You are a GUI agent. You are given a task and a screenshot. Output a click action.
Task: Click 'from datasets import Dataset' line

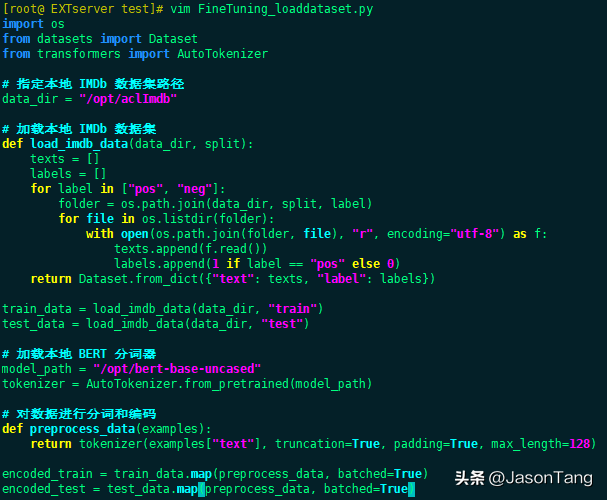(x=100, y=39)
